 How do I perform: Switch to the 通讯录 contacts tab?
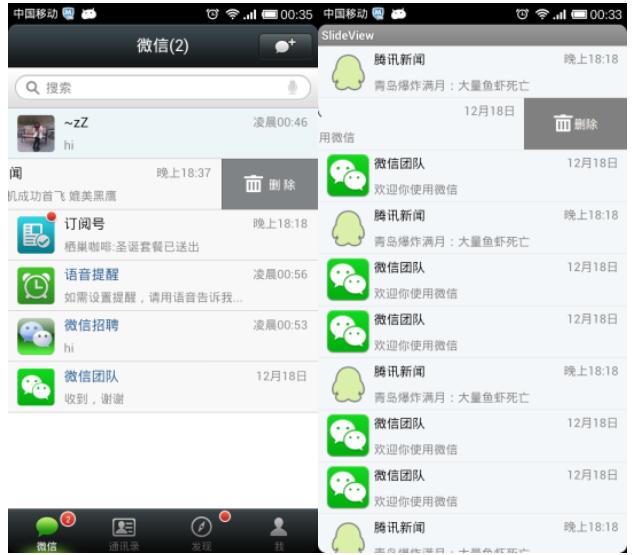point(124,532)
